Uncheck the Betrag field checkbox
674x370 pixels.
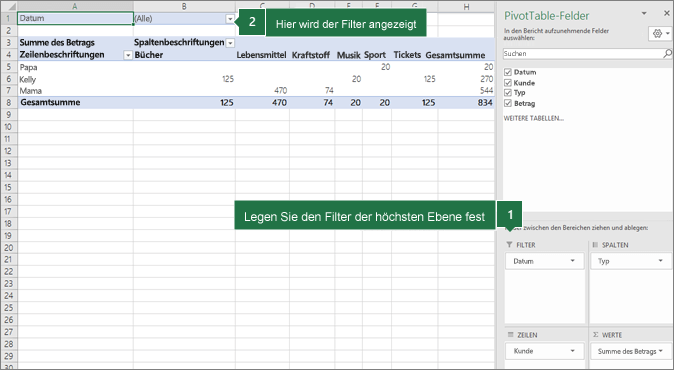tap(508, 103)
